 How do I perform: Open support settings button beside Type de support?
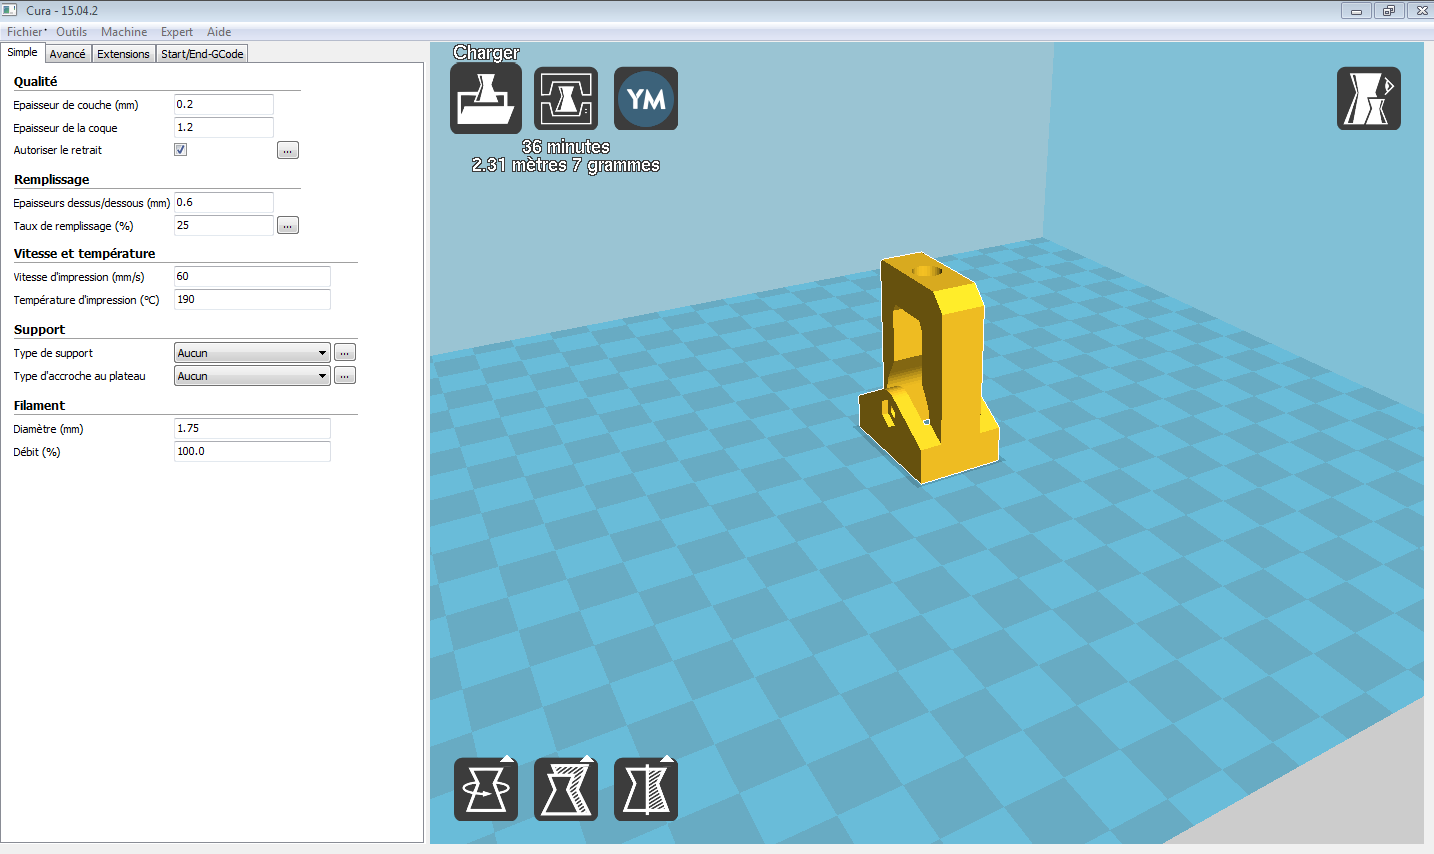point(345,353)
